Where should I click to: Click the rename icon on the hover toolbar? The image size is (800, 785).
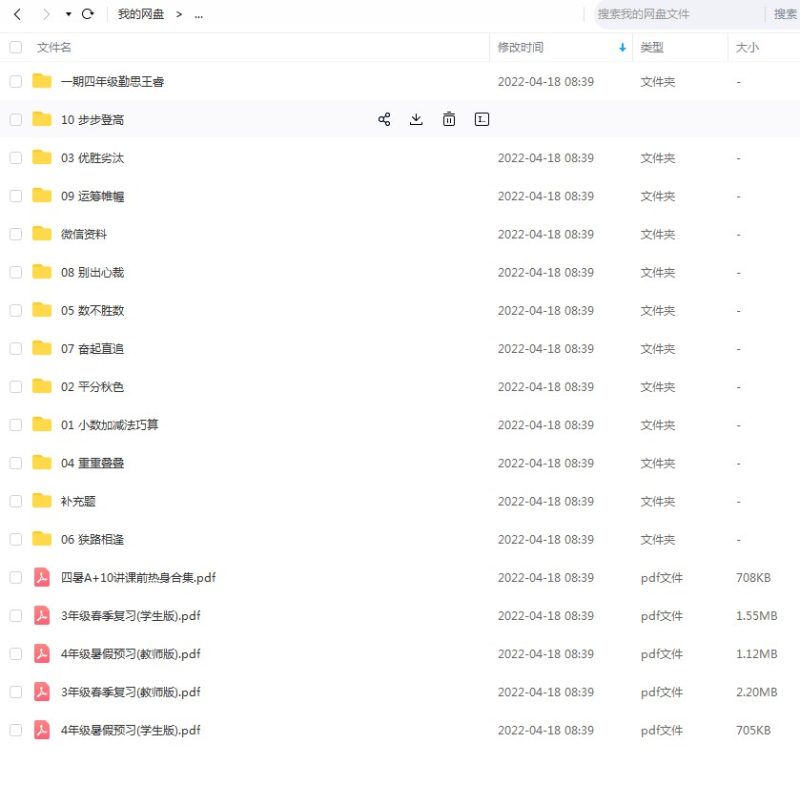(481, 119)
